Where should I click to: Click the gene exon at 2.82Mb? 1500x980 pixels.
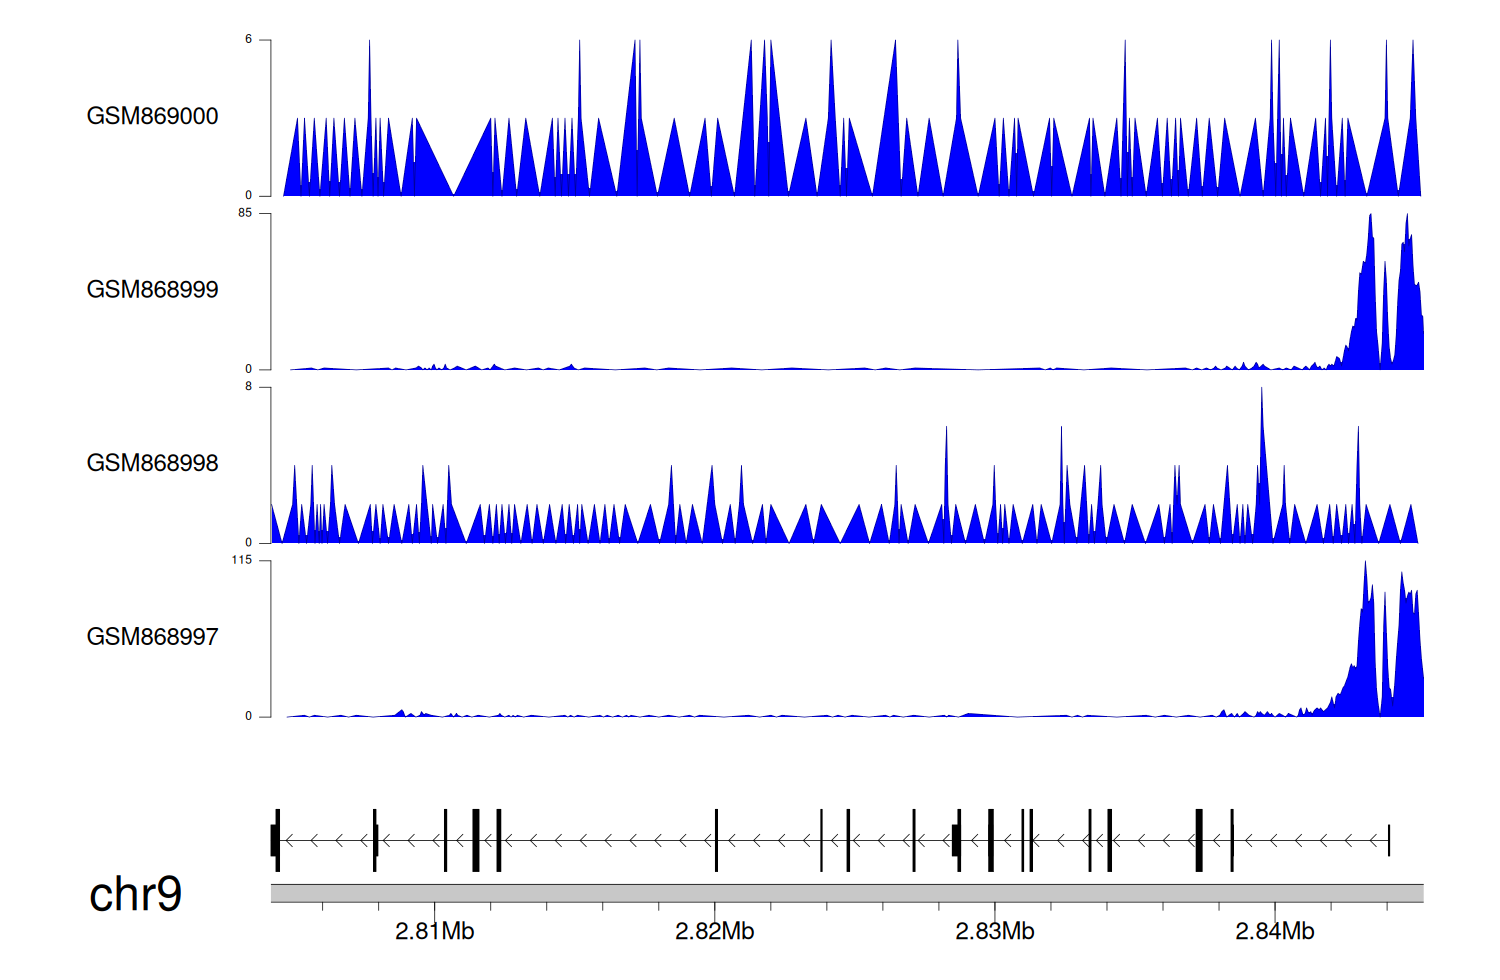click(x=716, y=840)
